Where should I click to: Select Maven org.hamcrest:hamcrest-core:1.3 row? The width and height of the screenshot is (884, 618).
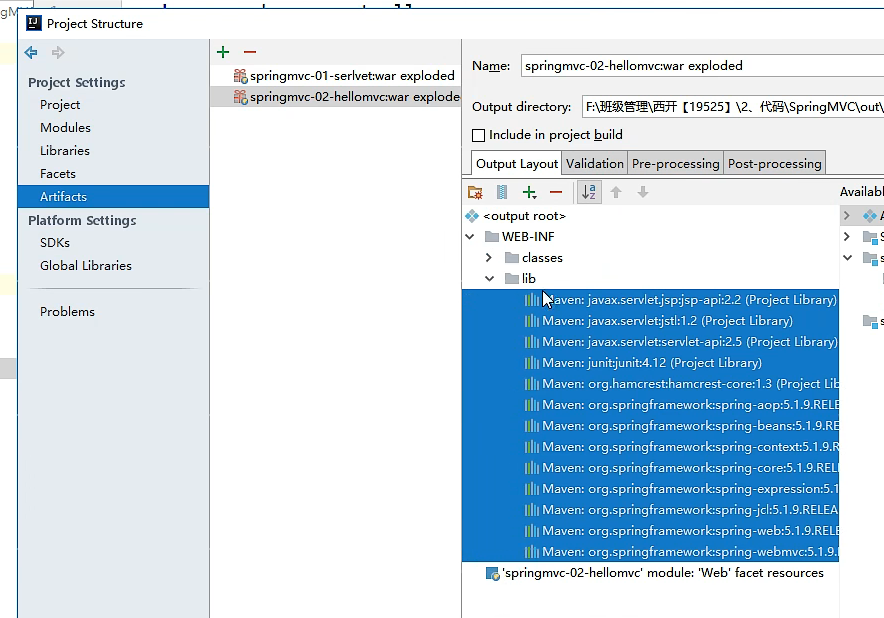(x=651, y=384)
